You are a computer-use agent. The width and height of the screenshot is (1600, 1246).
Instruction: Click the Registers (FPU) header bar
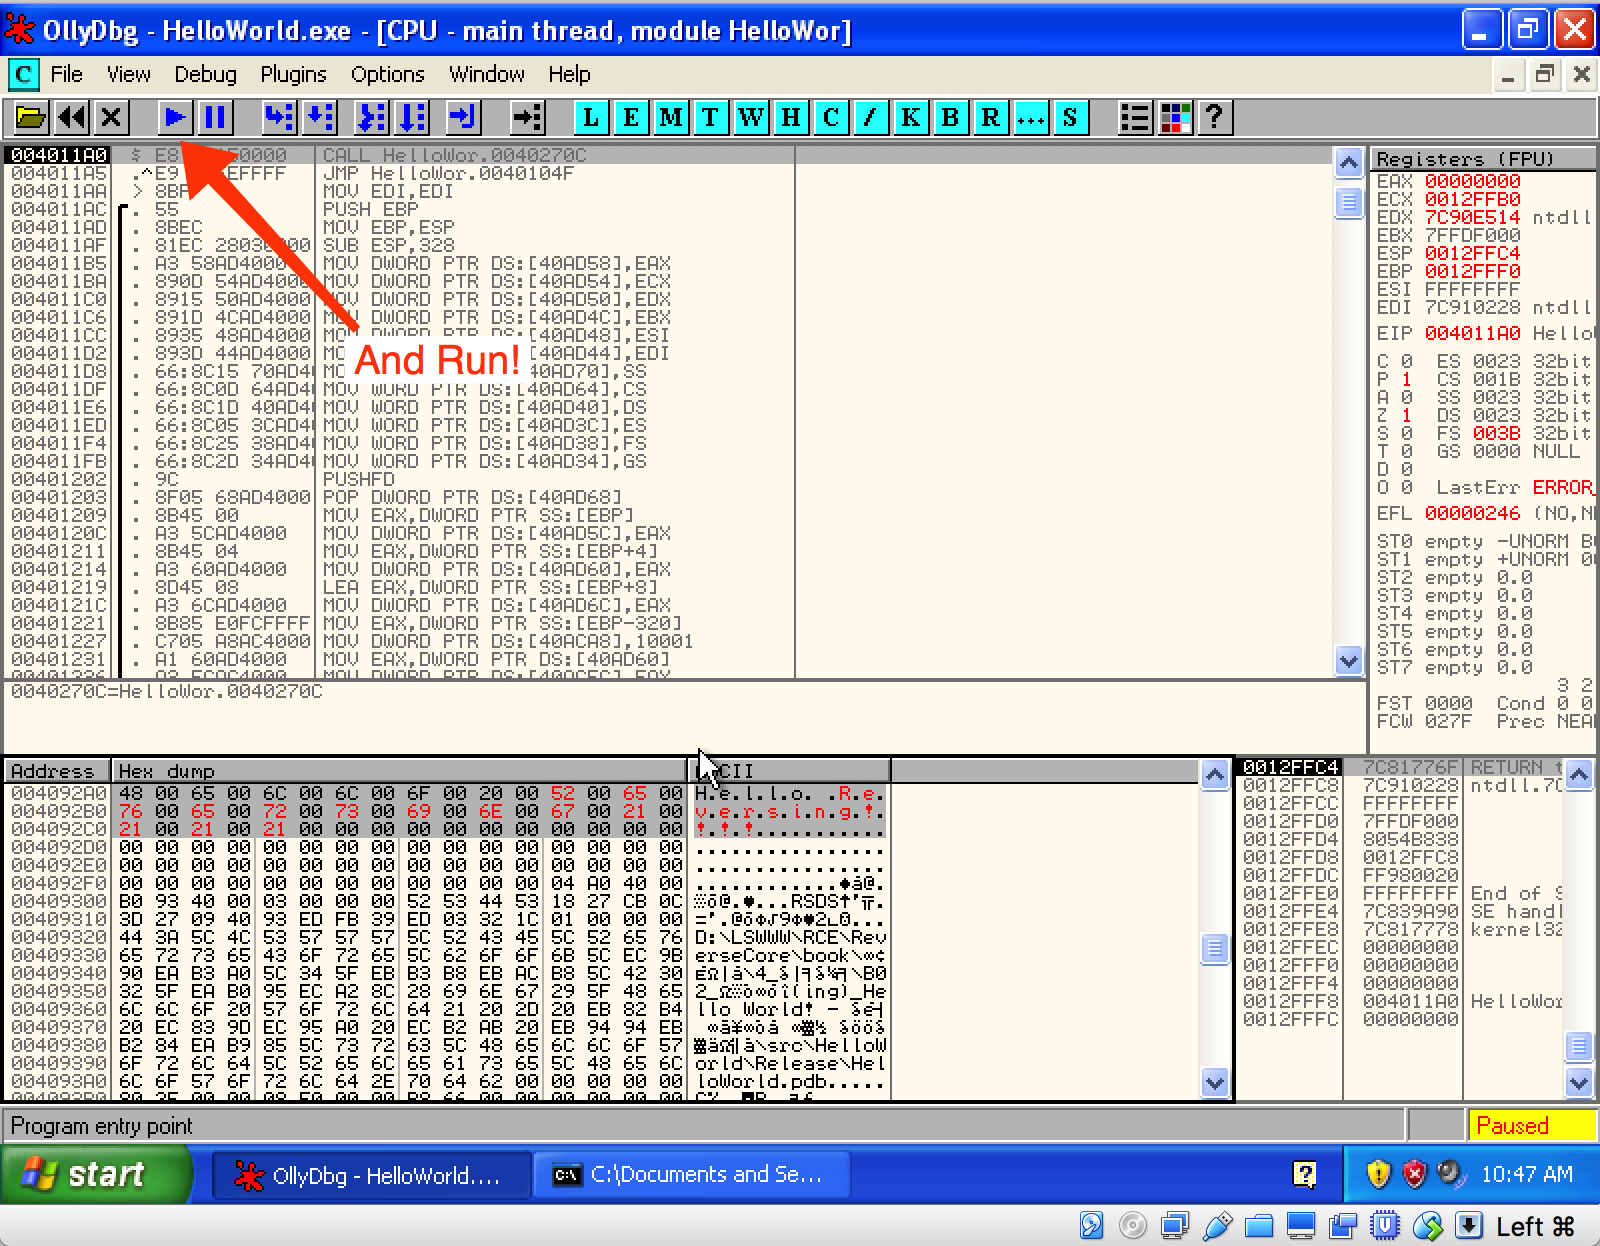pos(1484,159)
